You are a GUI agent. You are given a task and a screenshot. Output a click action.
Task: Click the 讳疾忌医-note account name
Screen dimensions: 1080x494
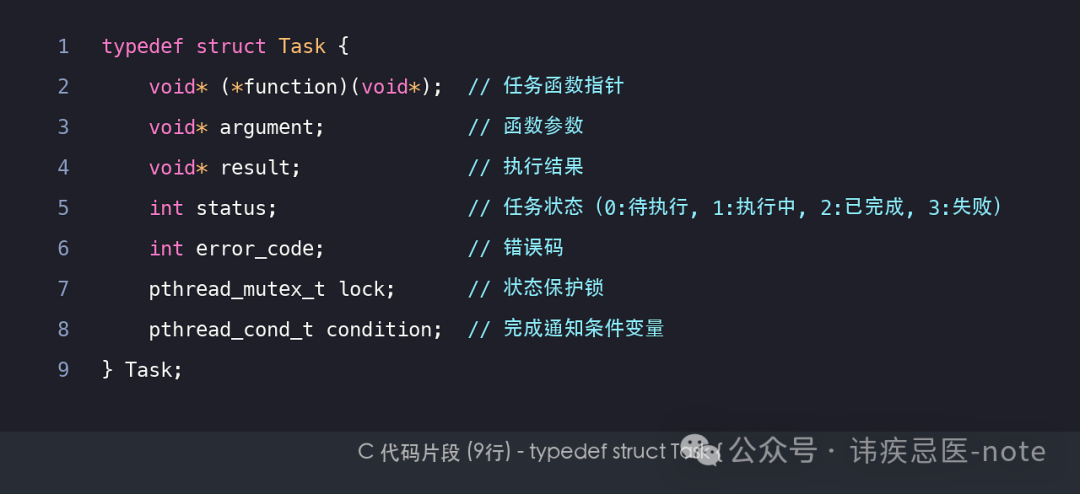click(x=948, y=451)
